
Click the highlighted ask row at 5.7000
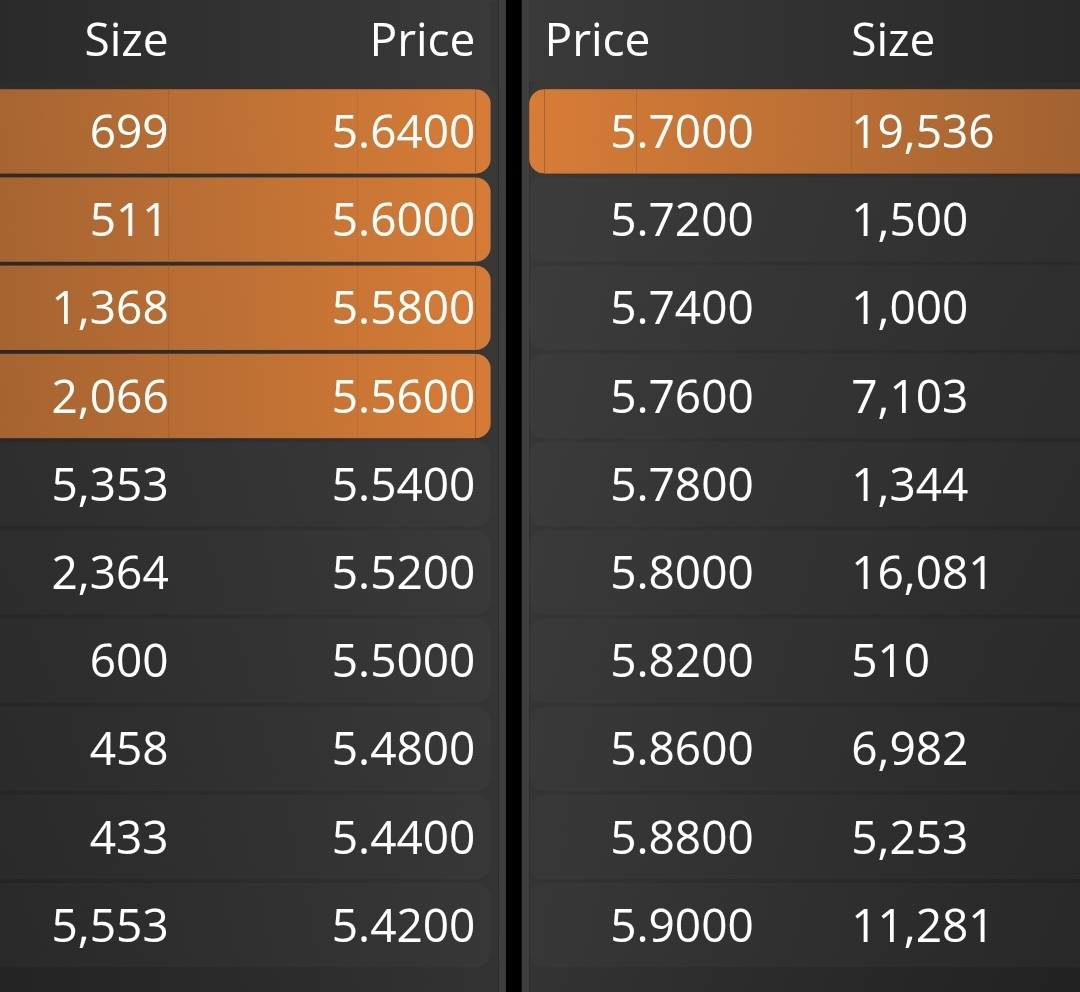pyautogui.click(x=804, y=131)
